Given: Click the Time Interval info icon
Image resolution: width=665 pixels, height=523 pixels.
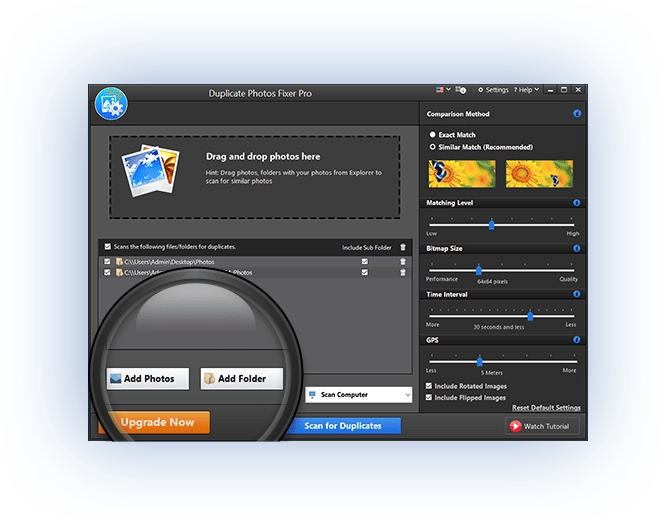Looking at the screenshot, I should [x=576, y=294].
